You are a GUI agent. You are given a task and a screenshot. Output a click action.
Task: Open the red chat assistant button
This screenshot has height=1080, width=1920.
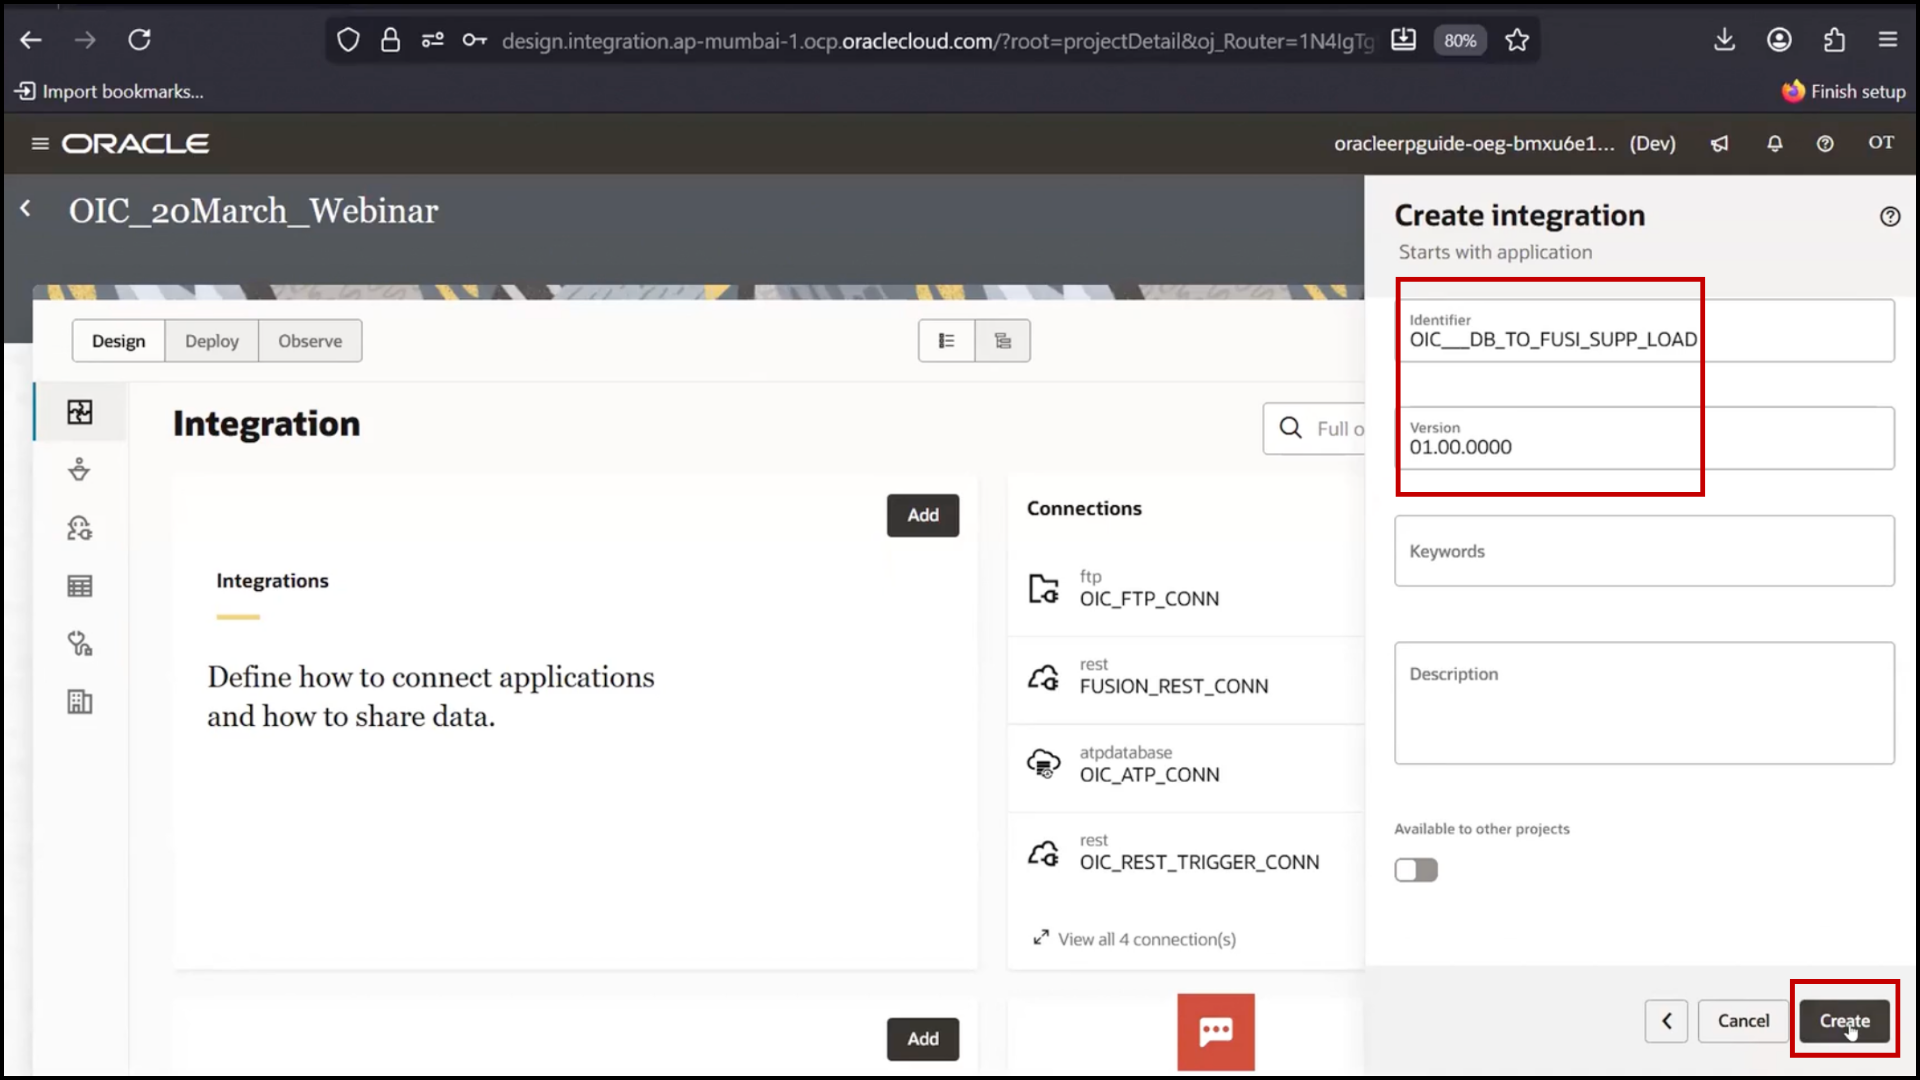(x=1215, y=1032)
